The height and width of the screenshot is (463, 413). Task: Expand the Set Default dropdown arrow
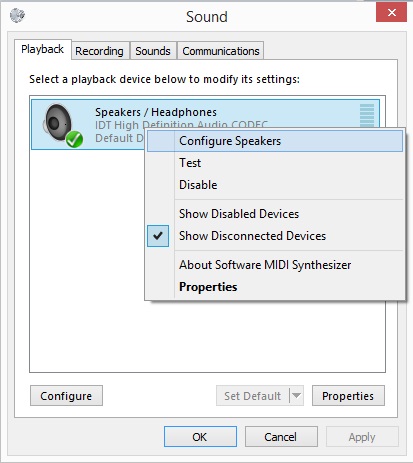296,396
